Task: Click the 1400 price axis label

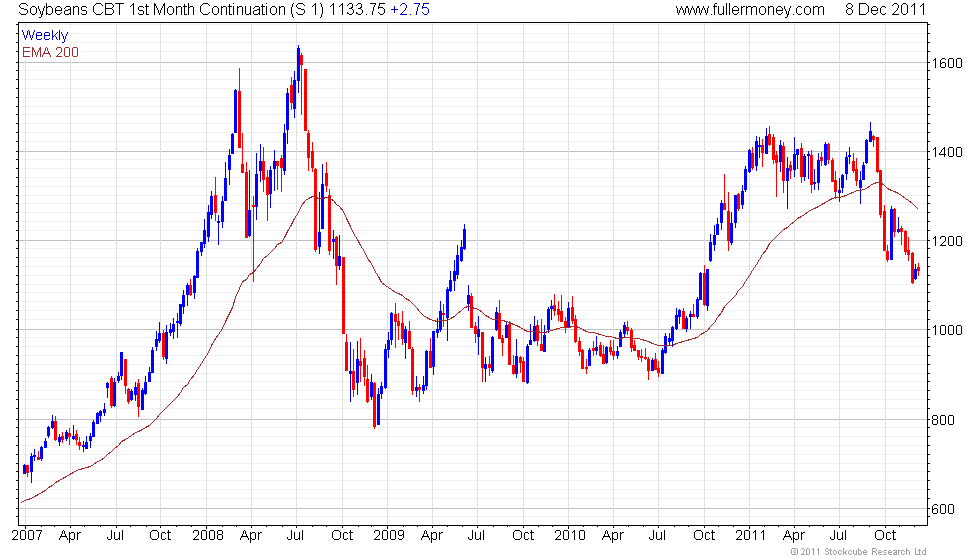Action: tap(947, 152)
